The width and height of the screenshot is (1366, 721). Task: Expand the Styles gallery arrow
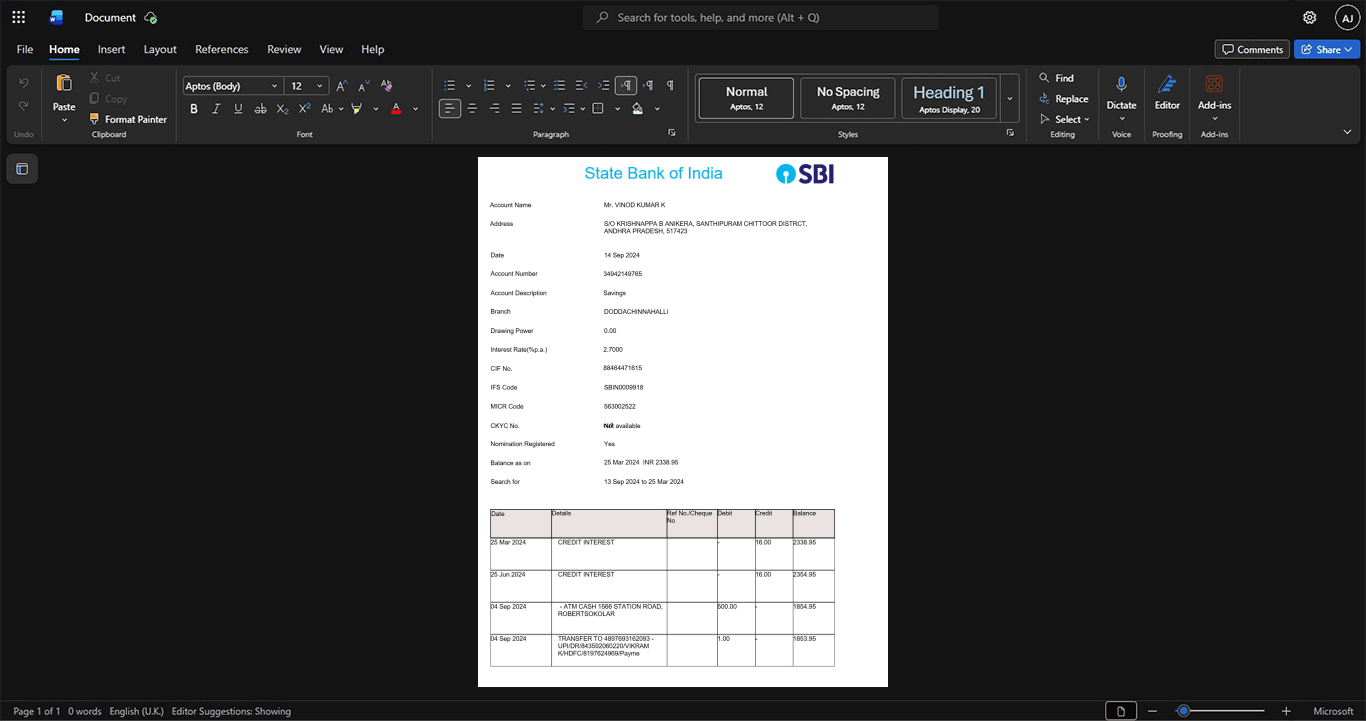1010,98
